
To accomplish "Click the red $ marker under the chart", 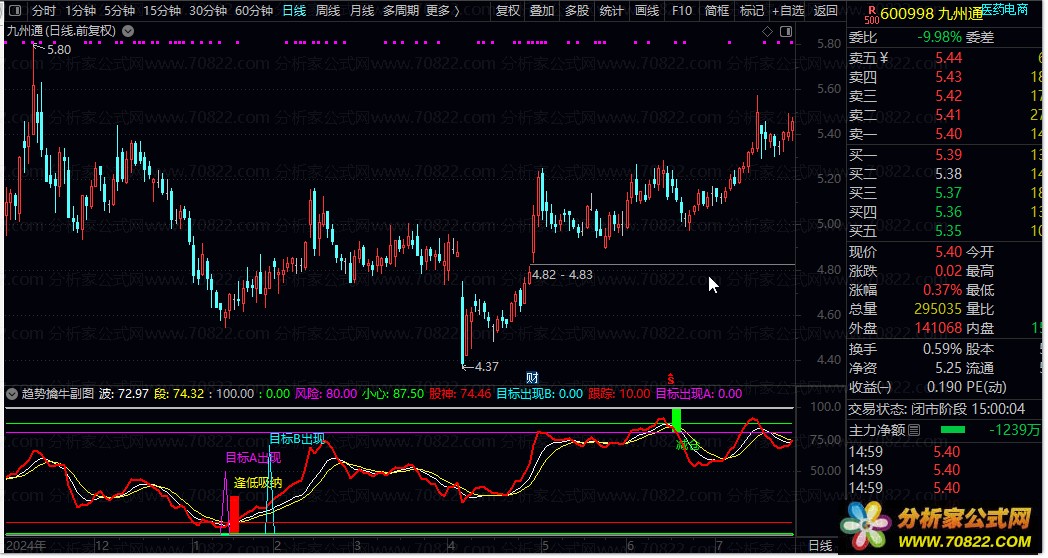I will click(671, 379).
